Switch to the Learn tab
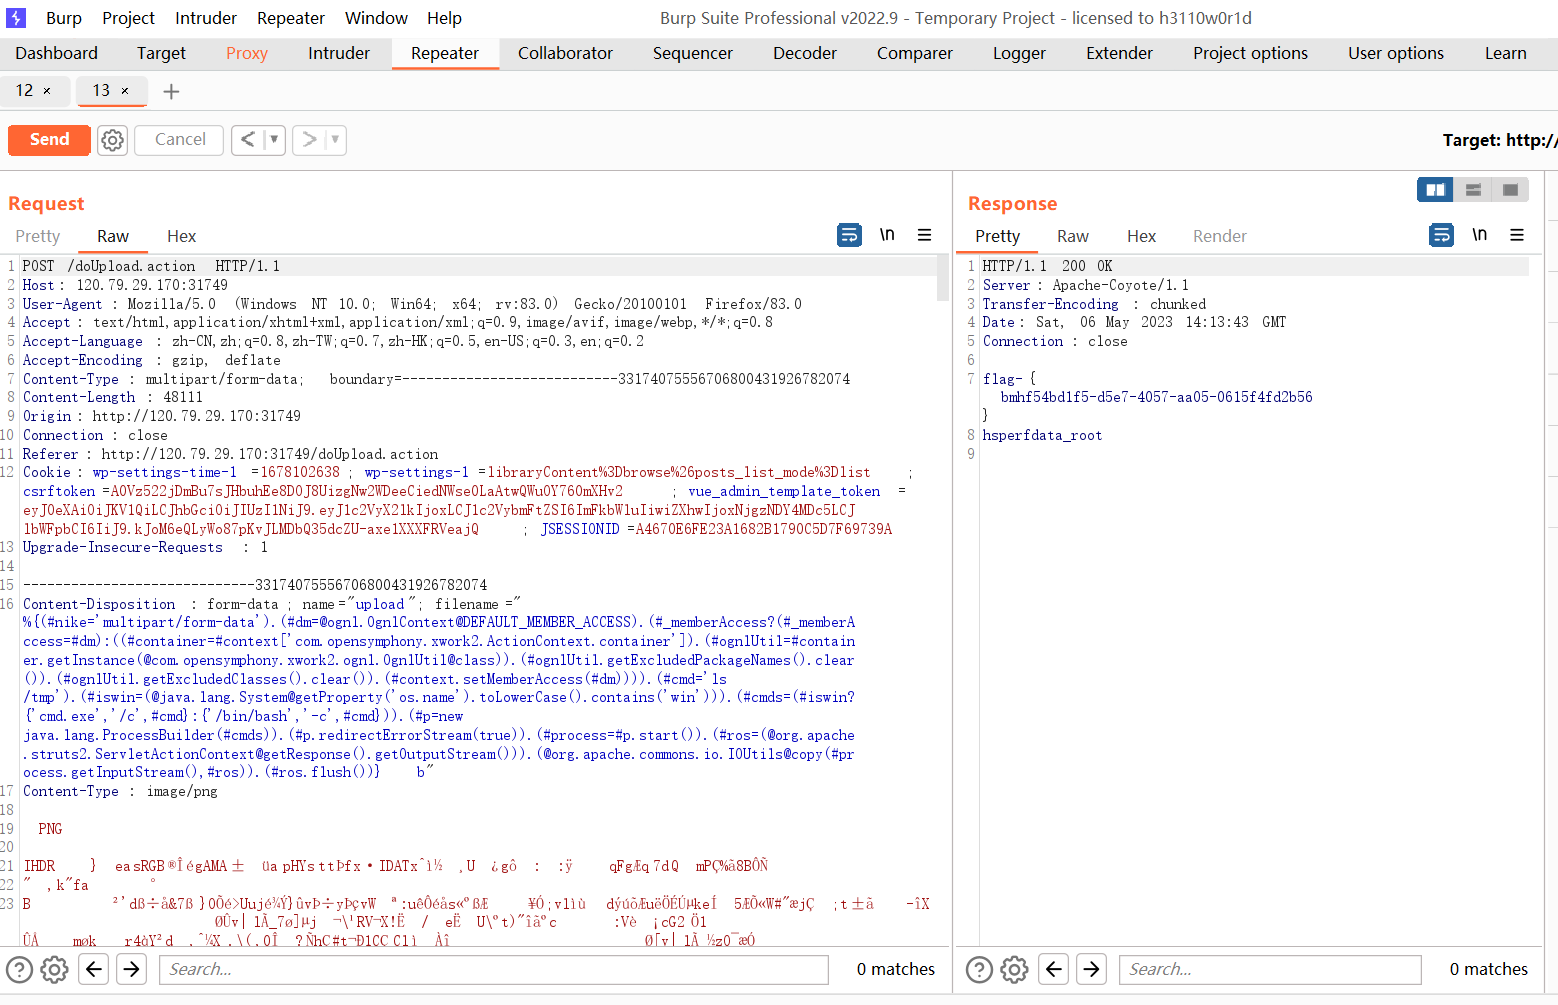This screenshot has height=1005, width=1558. tap(1505, 53)
